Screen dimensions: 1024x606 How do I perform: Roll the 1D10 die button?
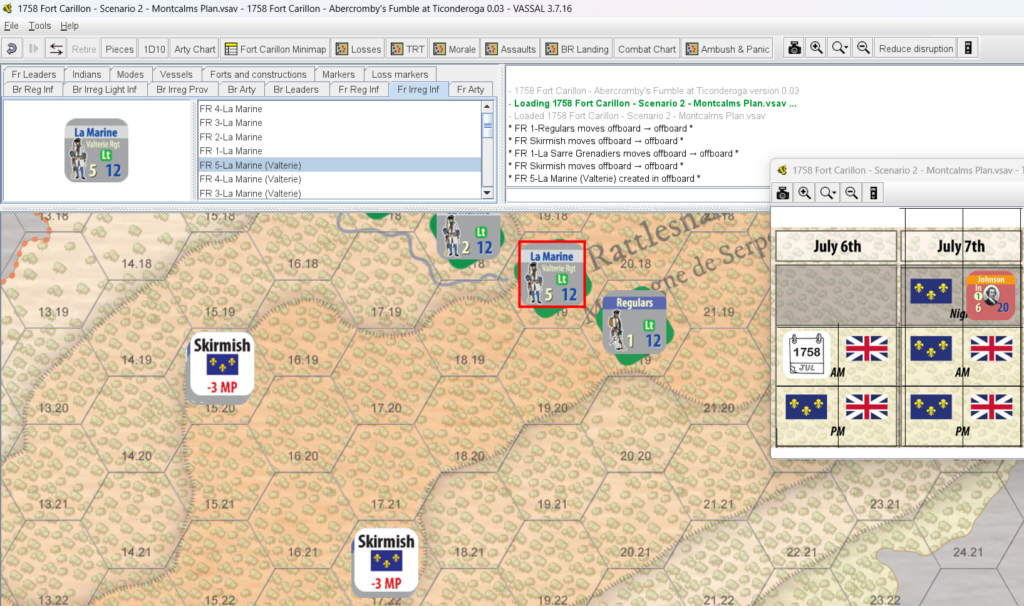click(x=154, y=49)
